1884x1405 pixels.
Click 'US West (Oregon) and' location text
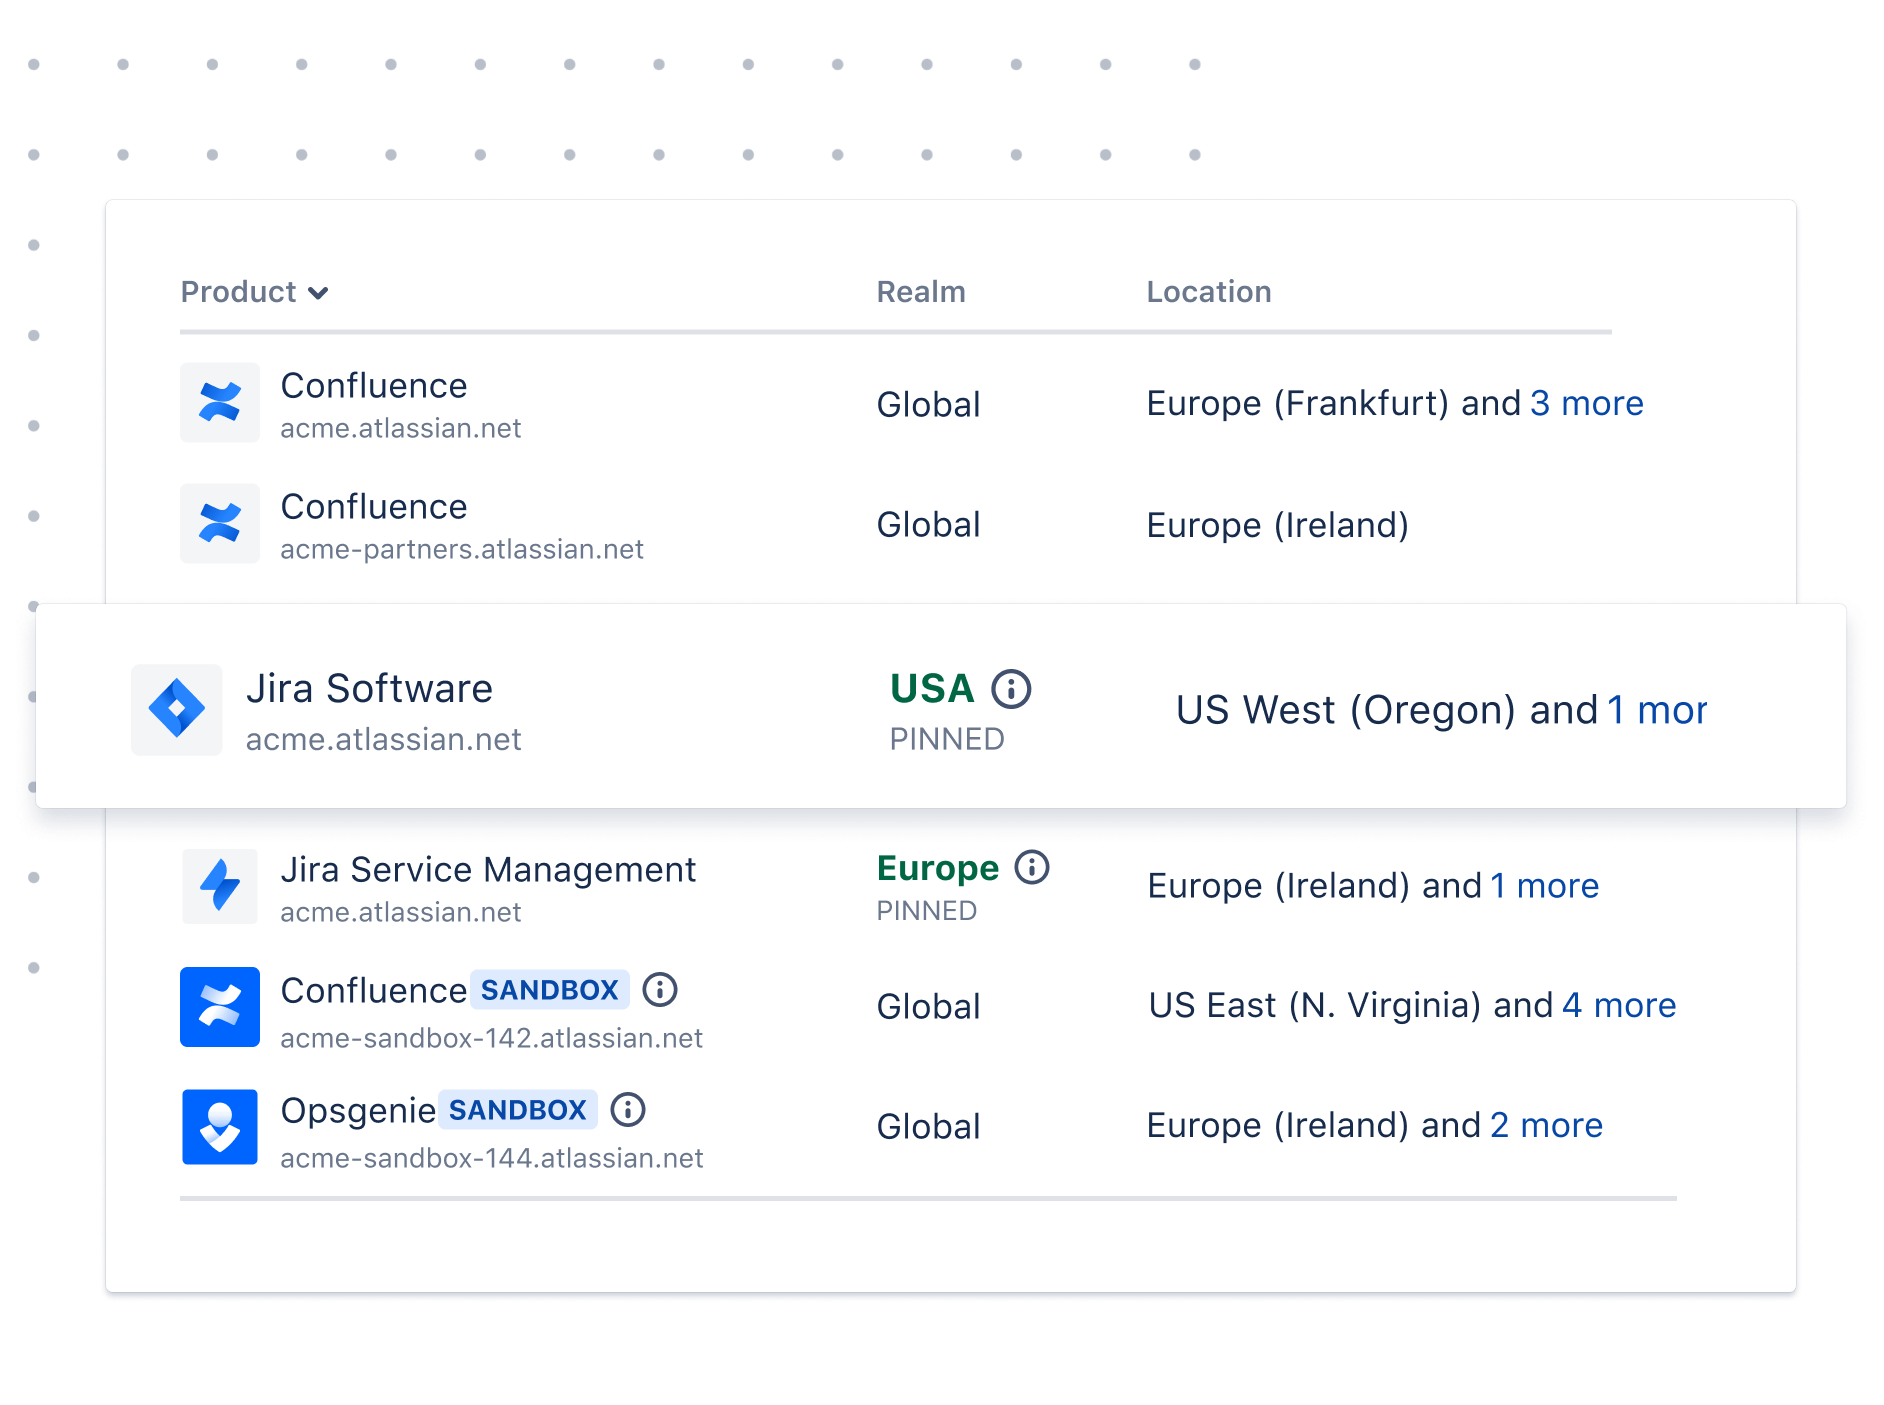click(x=1387, y=711)
